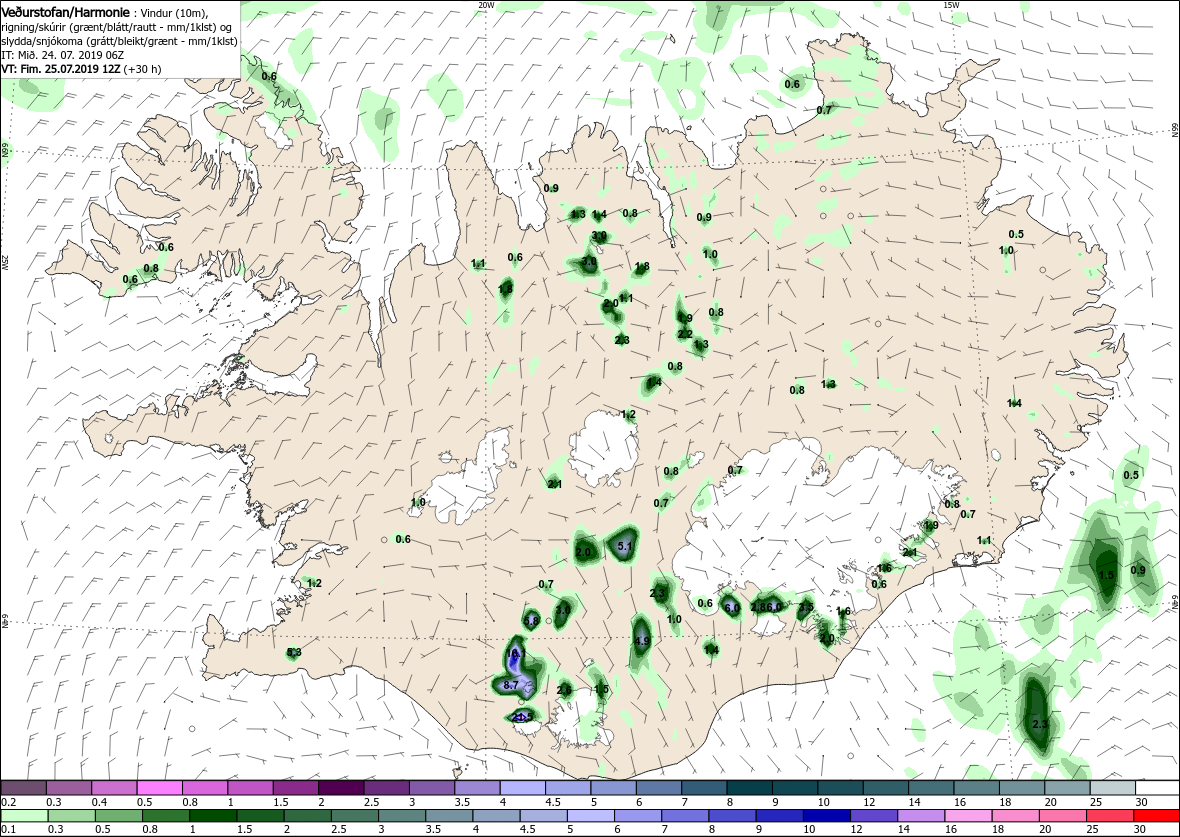The width and height of the screenshot is (1180, 837).
Task: Click the 15W longitude label at top
Action: click(x=951, y=5)
